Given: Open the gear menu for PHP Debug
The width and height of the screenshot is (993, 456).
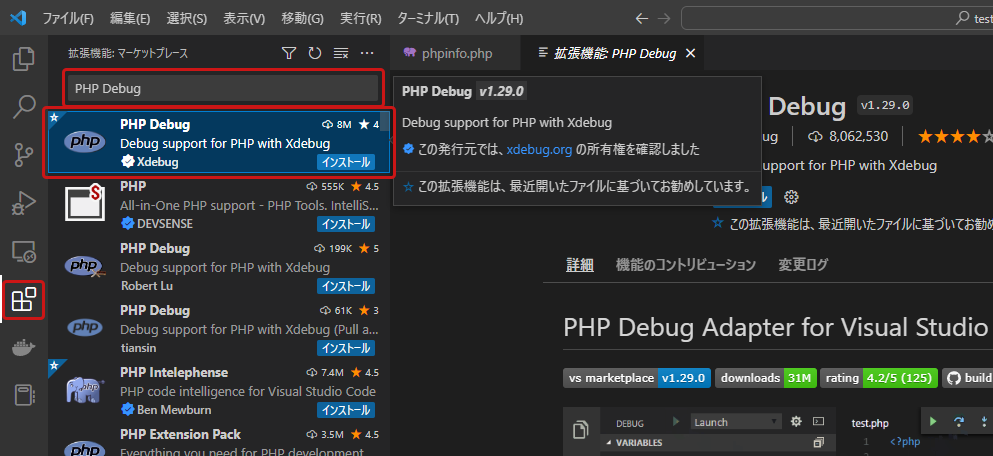Looking at the screenshot, I should point(790,197).
